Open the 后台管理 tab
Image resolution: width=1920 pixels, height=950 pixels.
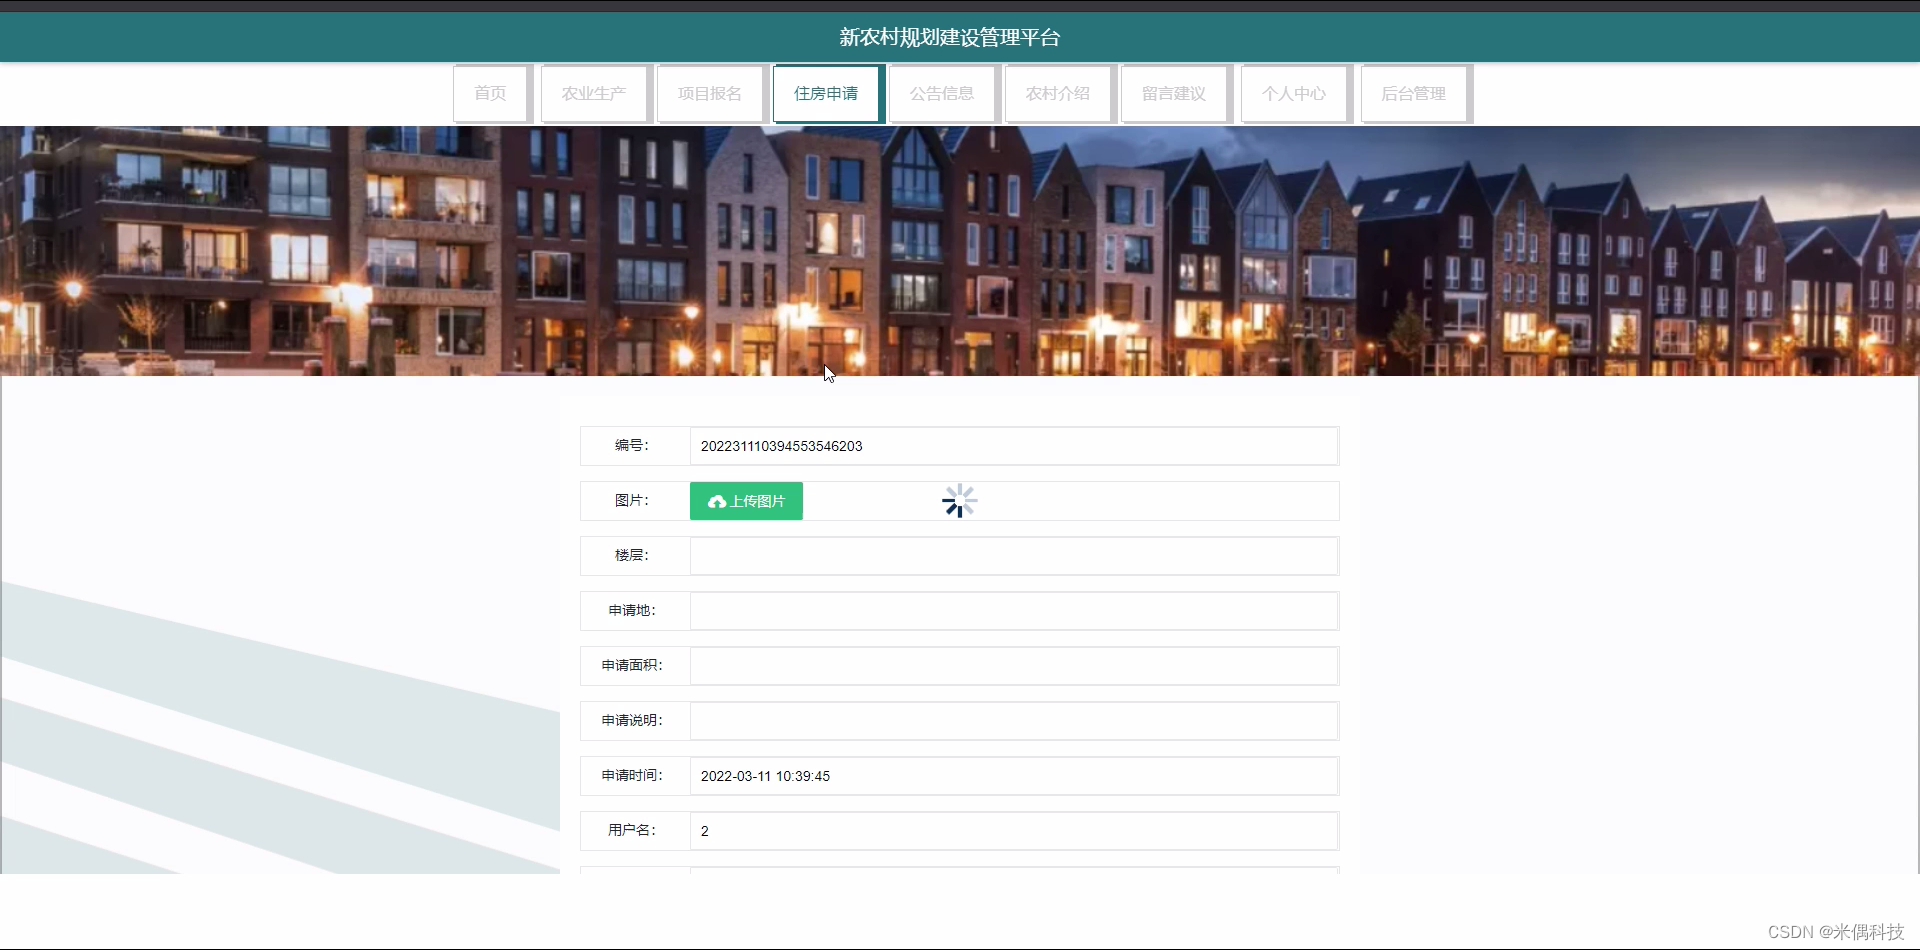coord(1414,93)
